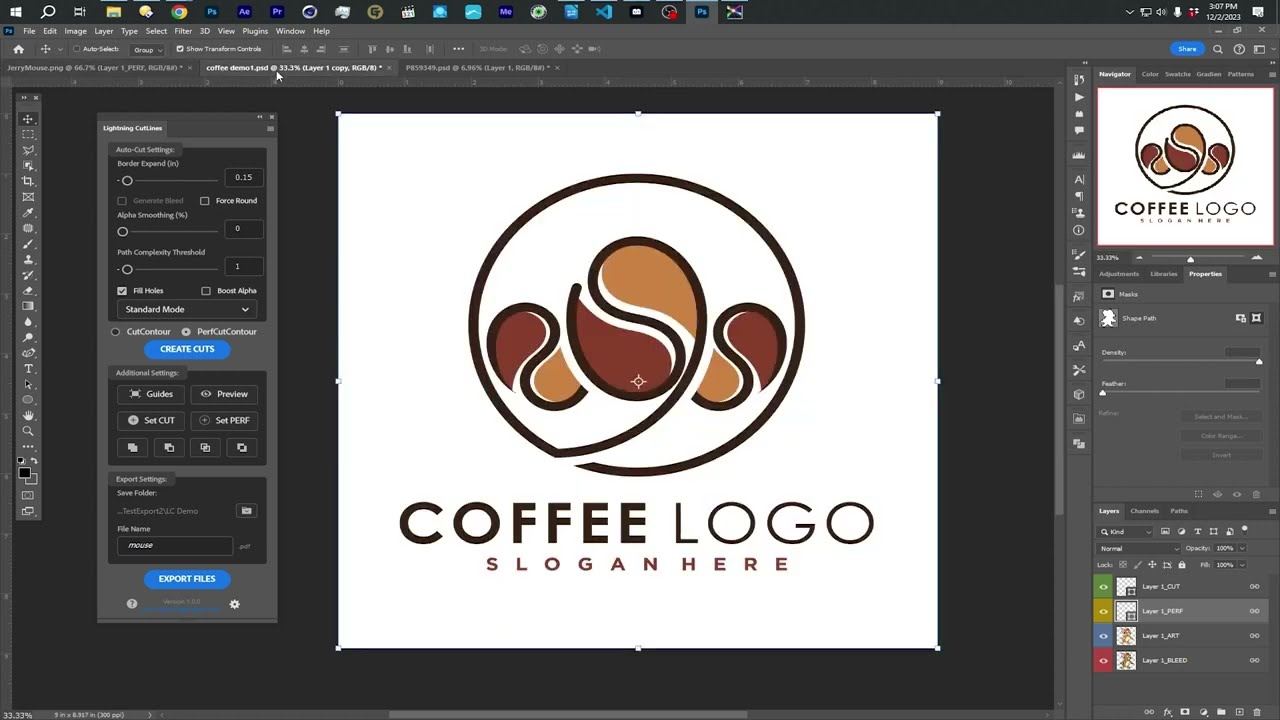
Task: Select the Hand tool
Action: click(28, 415)
